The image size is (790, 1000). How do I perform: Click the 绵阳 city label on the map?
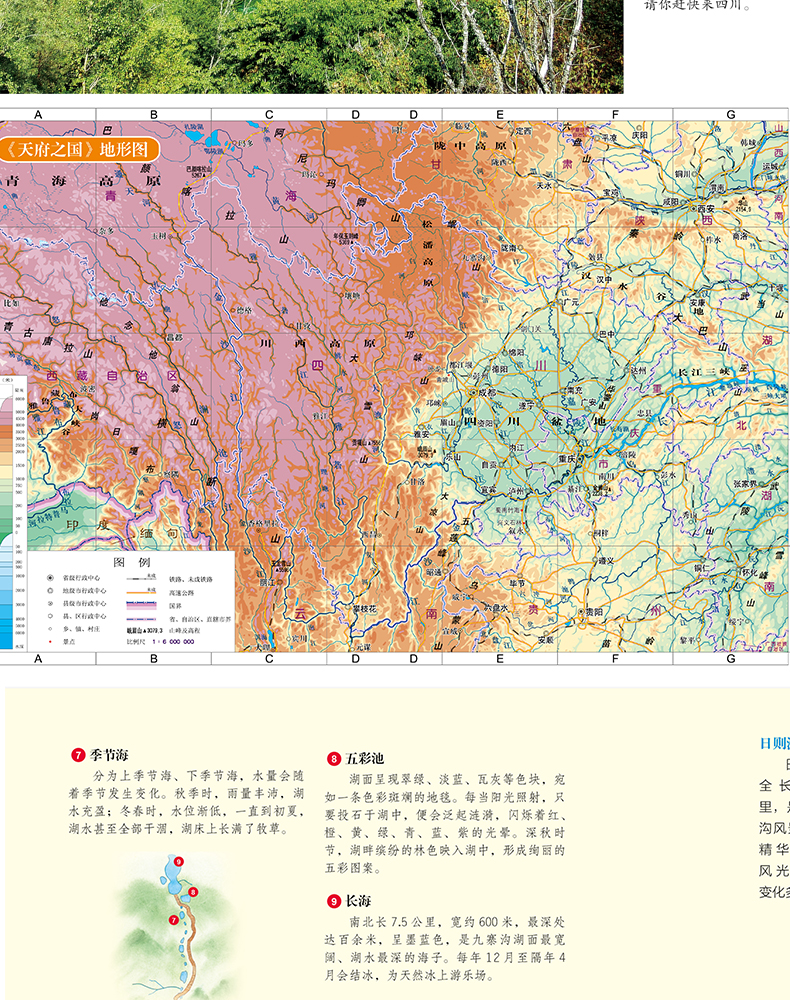[516, 352]
